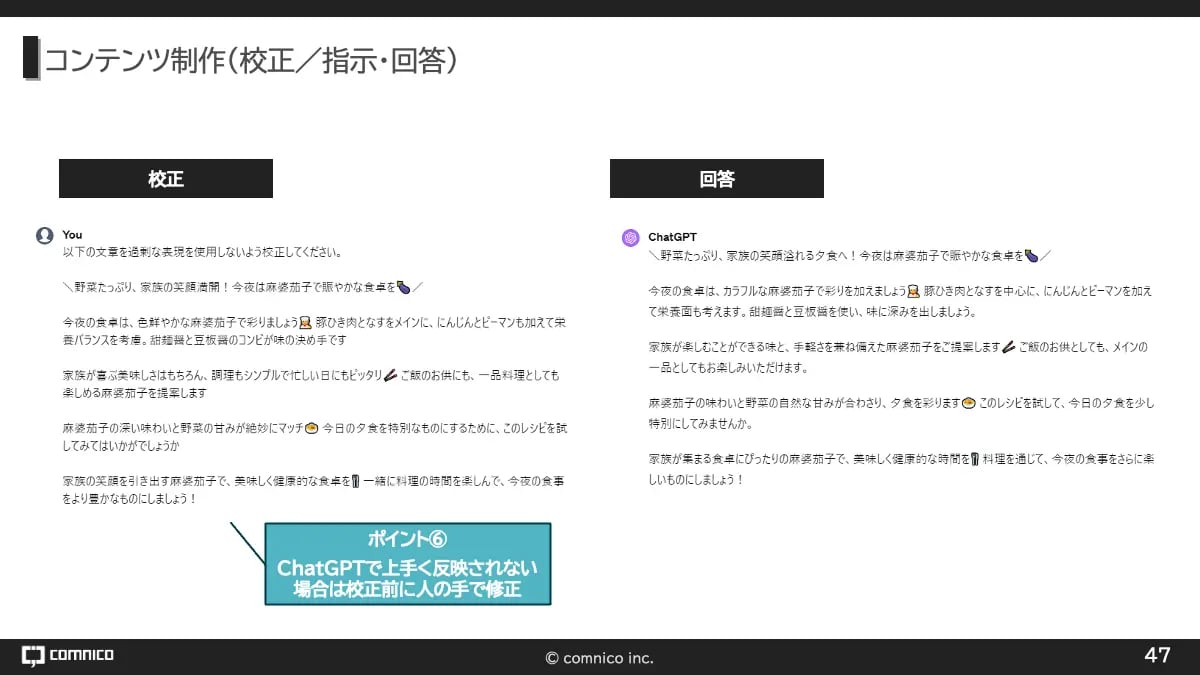Image resolution: width=1200 pixels, height=675 pixels.
Task: Click the text しいものにしましょう！
Action: pyautogui.click(x=696, y=479)
